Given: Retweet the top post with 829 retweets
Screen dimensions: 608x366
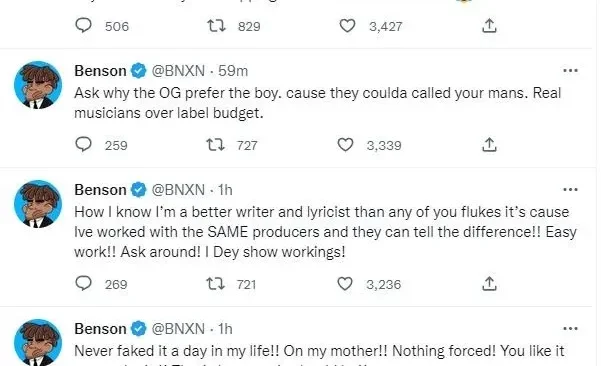Looking at the screenshot, I should 216,26.
